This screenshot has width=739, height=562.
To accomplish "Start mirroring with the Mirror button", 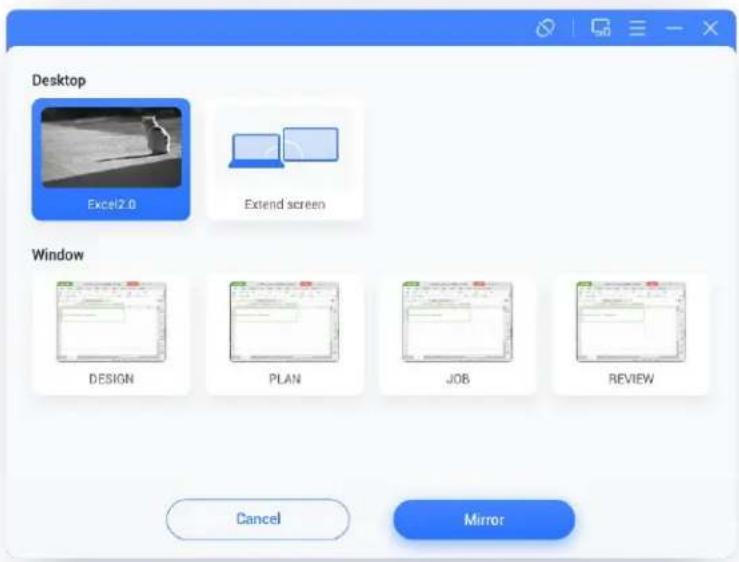I will click(484, 520).
